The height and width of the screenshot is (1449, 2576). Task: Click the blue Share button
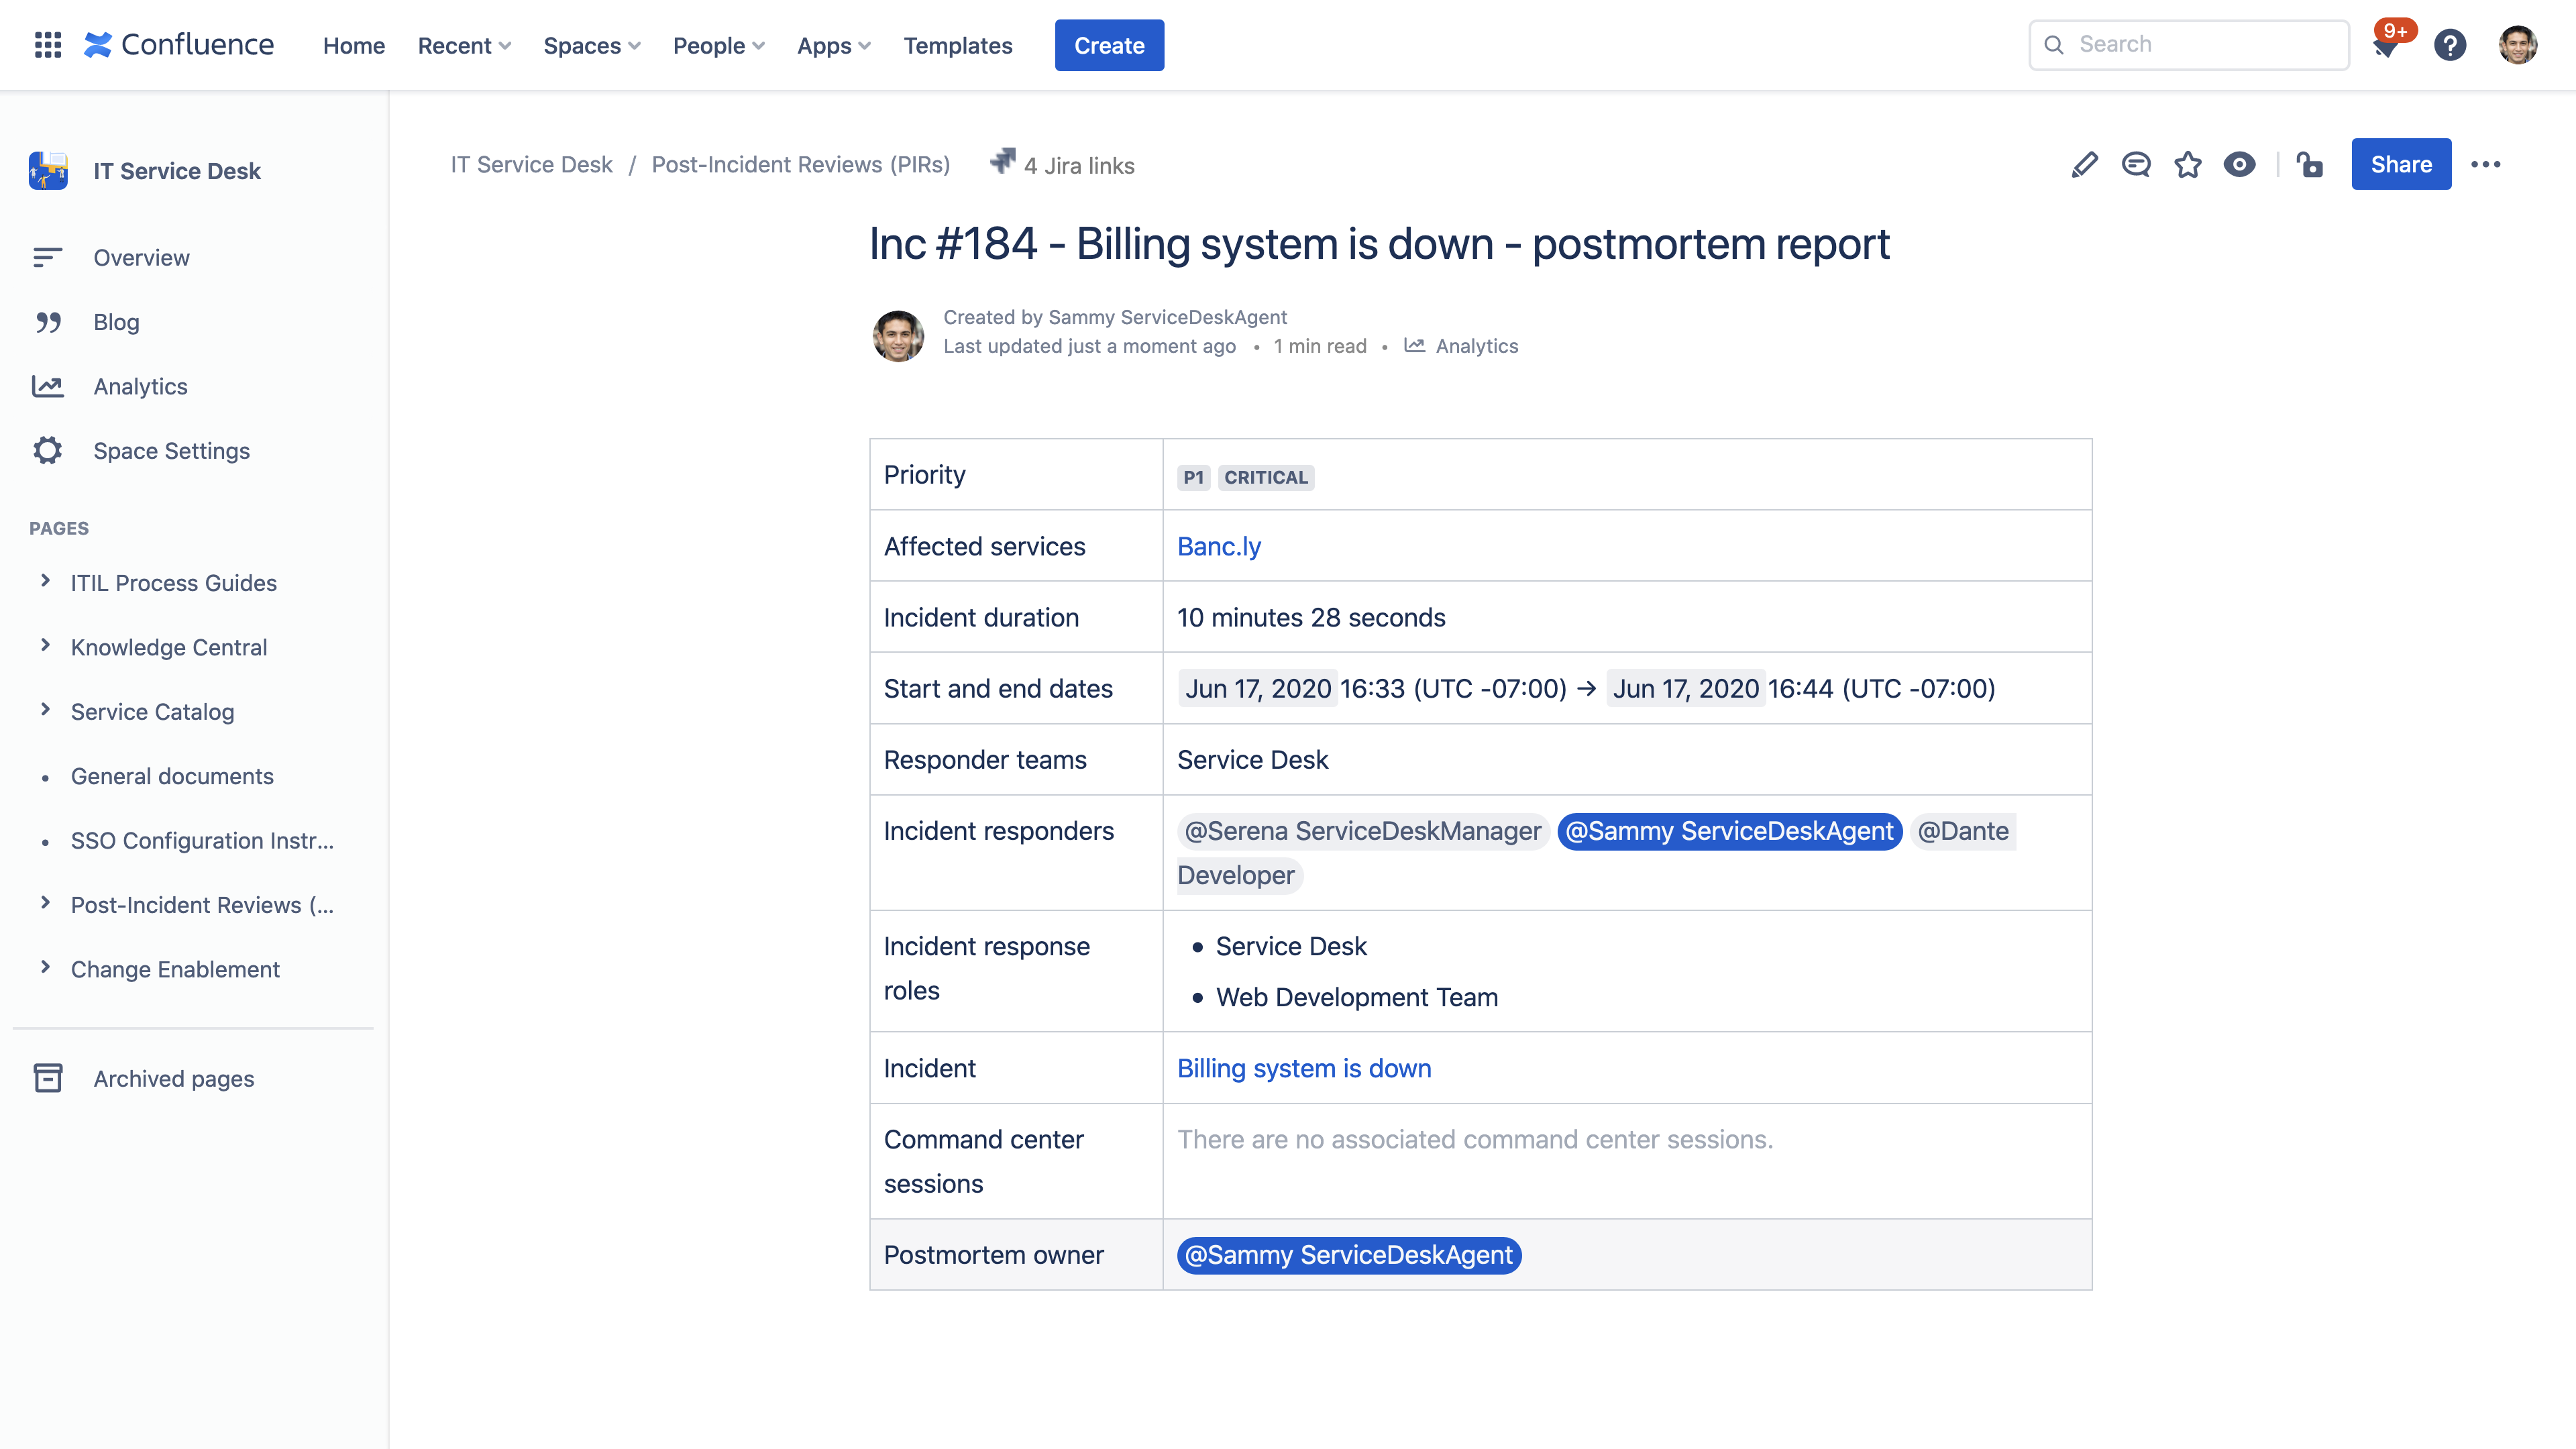point(2401,164)
